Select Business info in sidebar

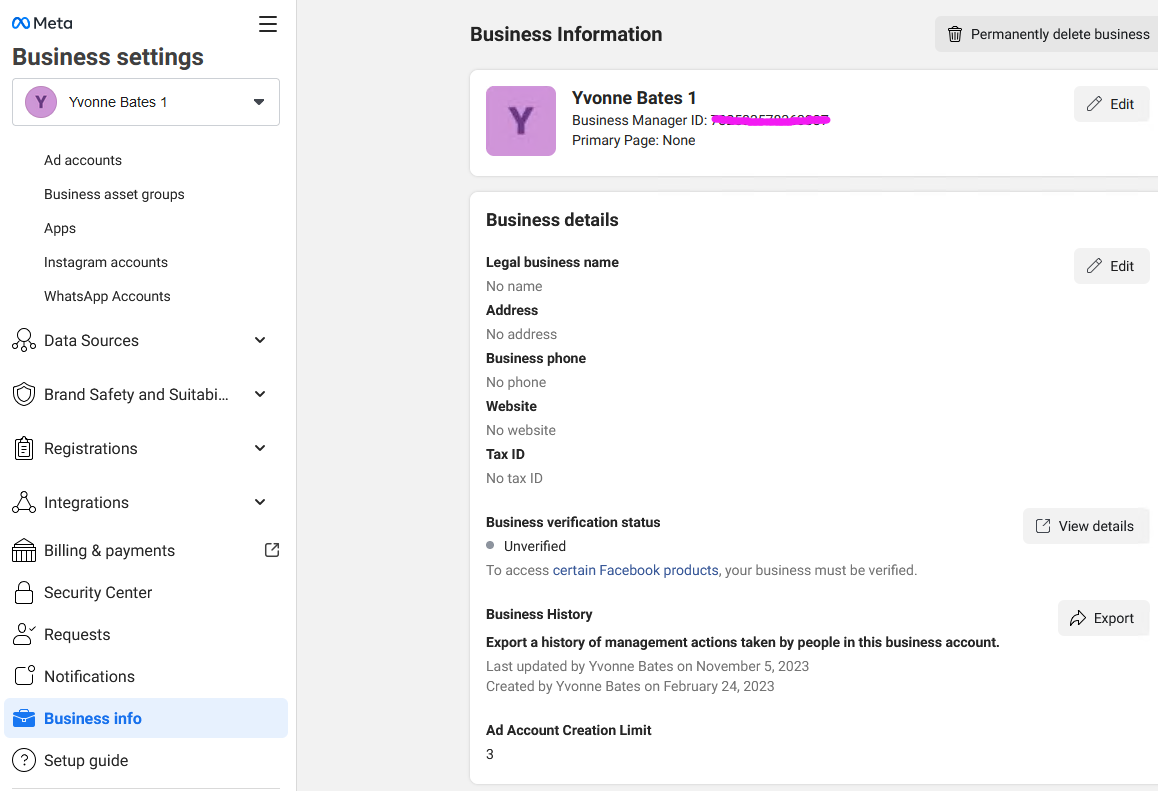[146, 718]
